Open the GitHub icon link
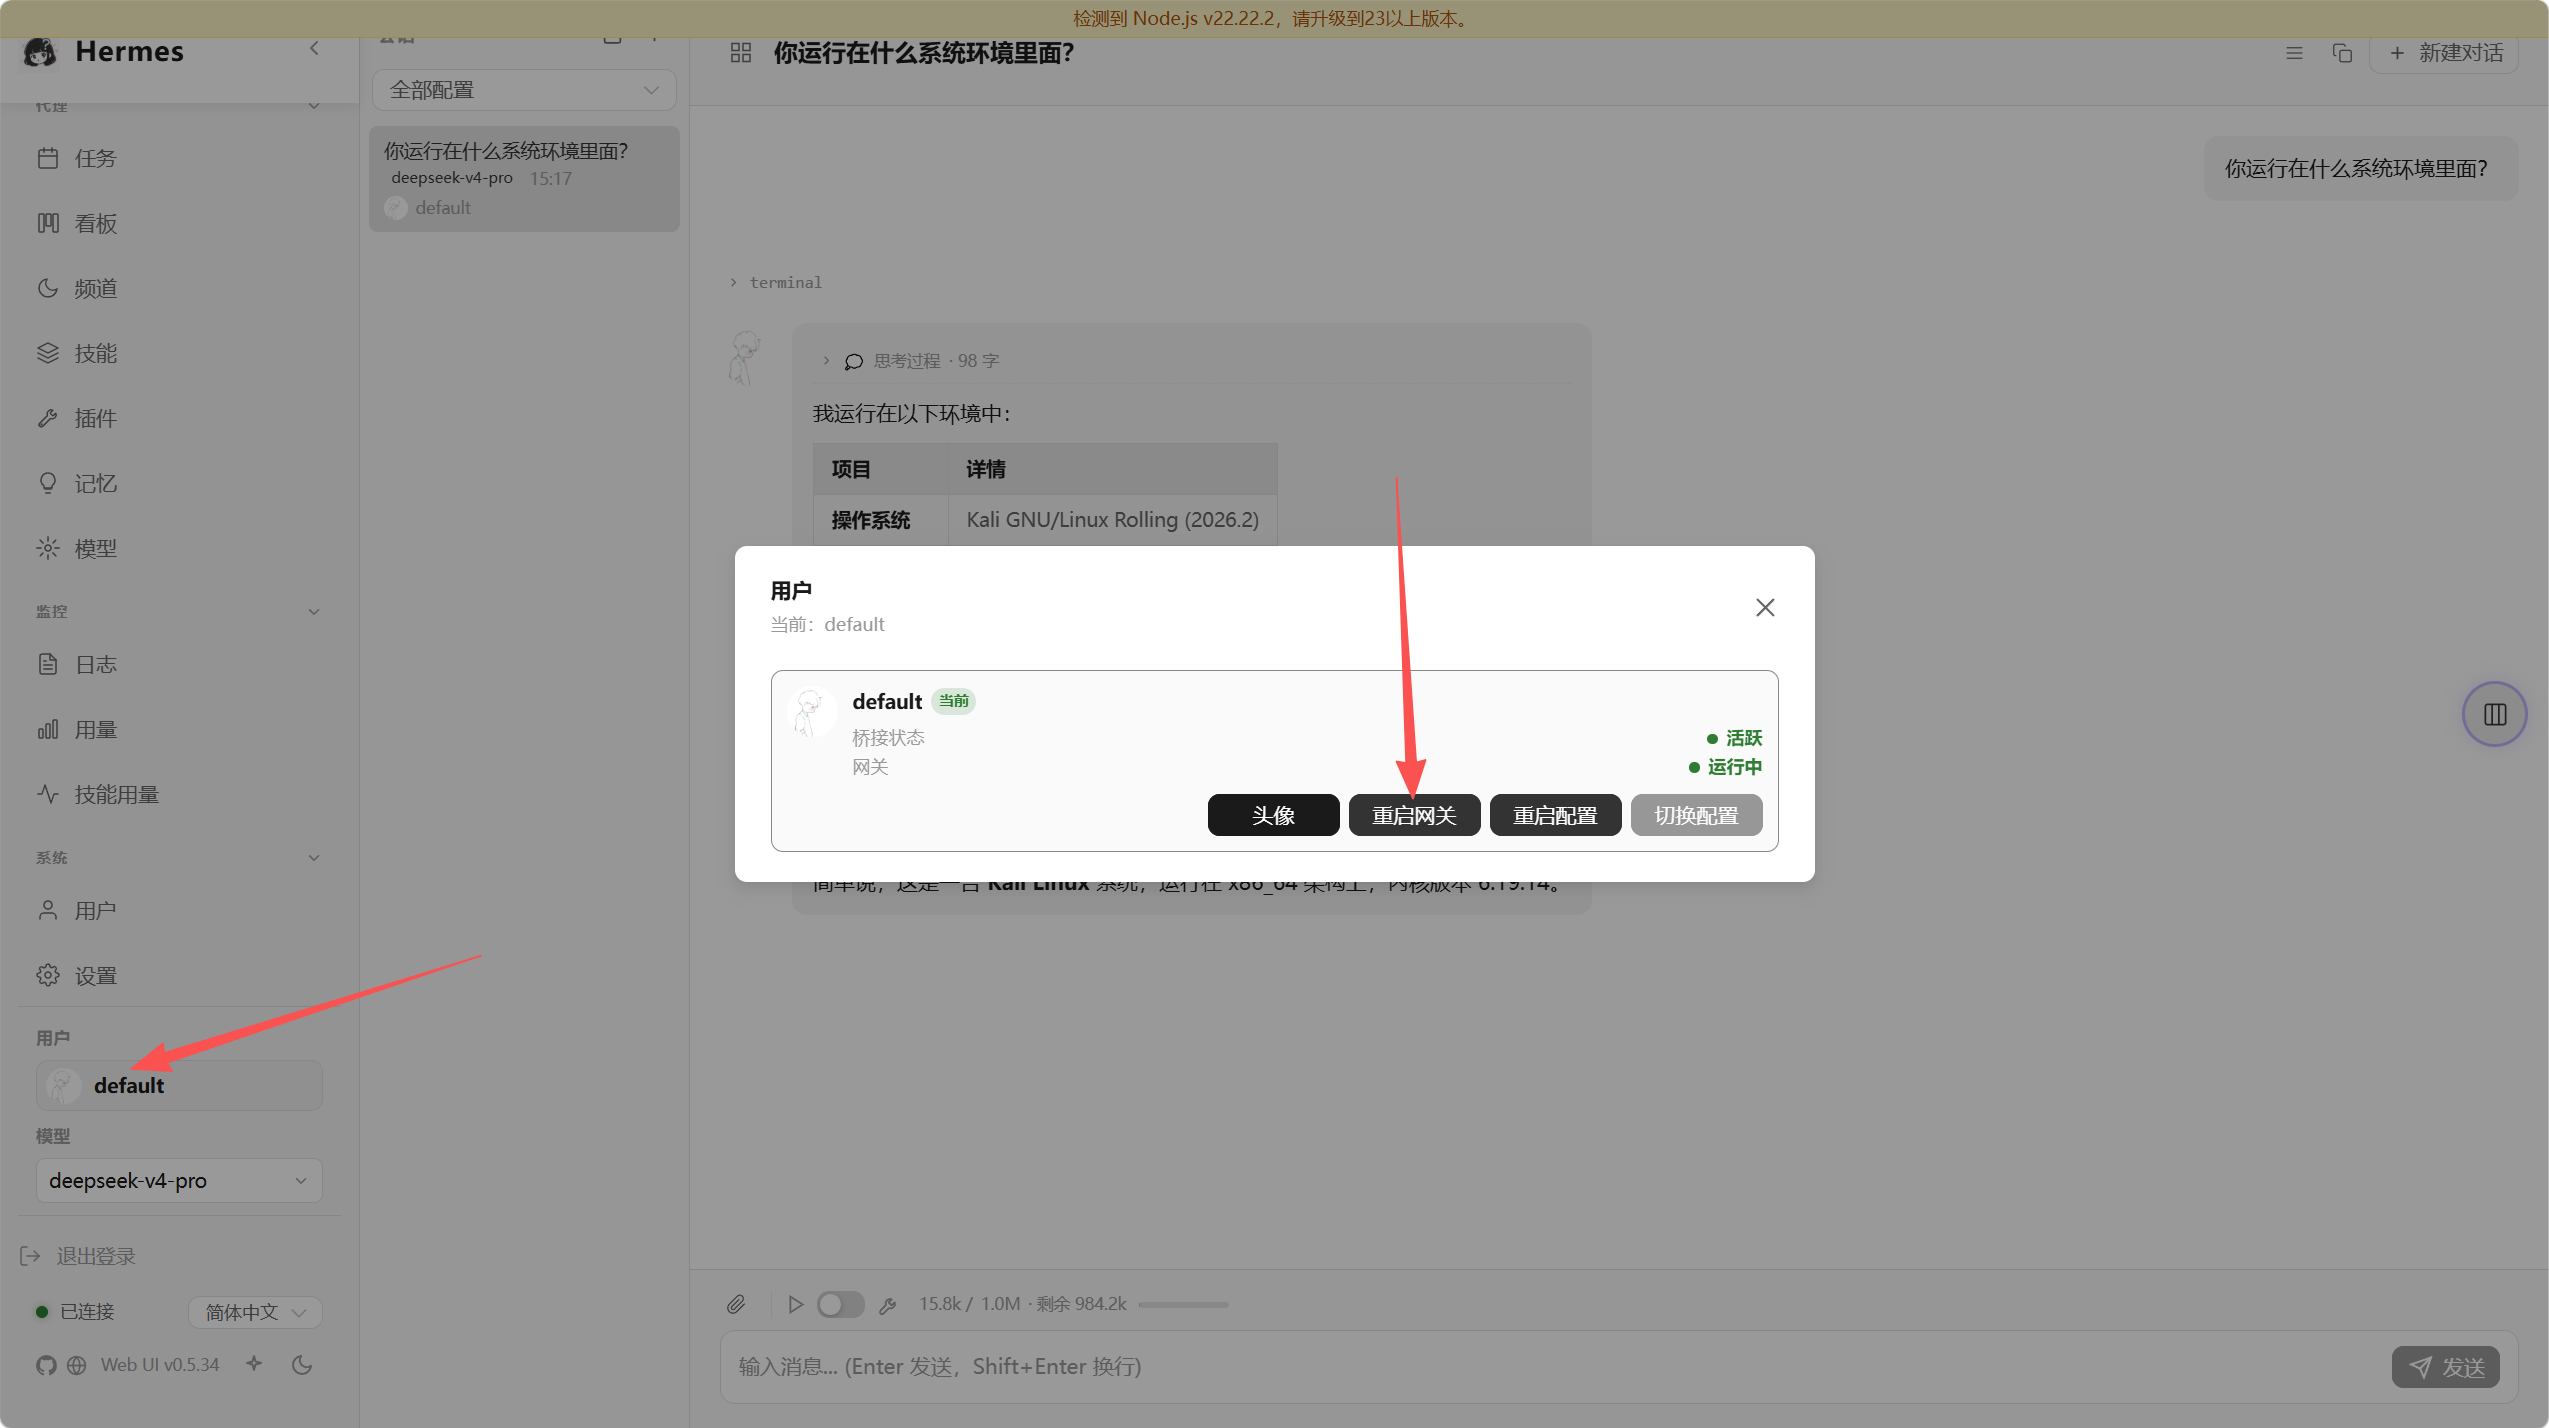This screenshot has width=2549, height=1428. coord(46,1365)
